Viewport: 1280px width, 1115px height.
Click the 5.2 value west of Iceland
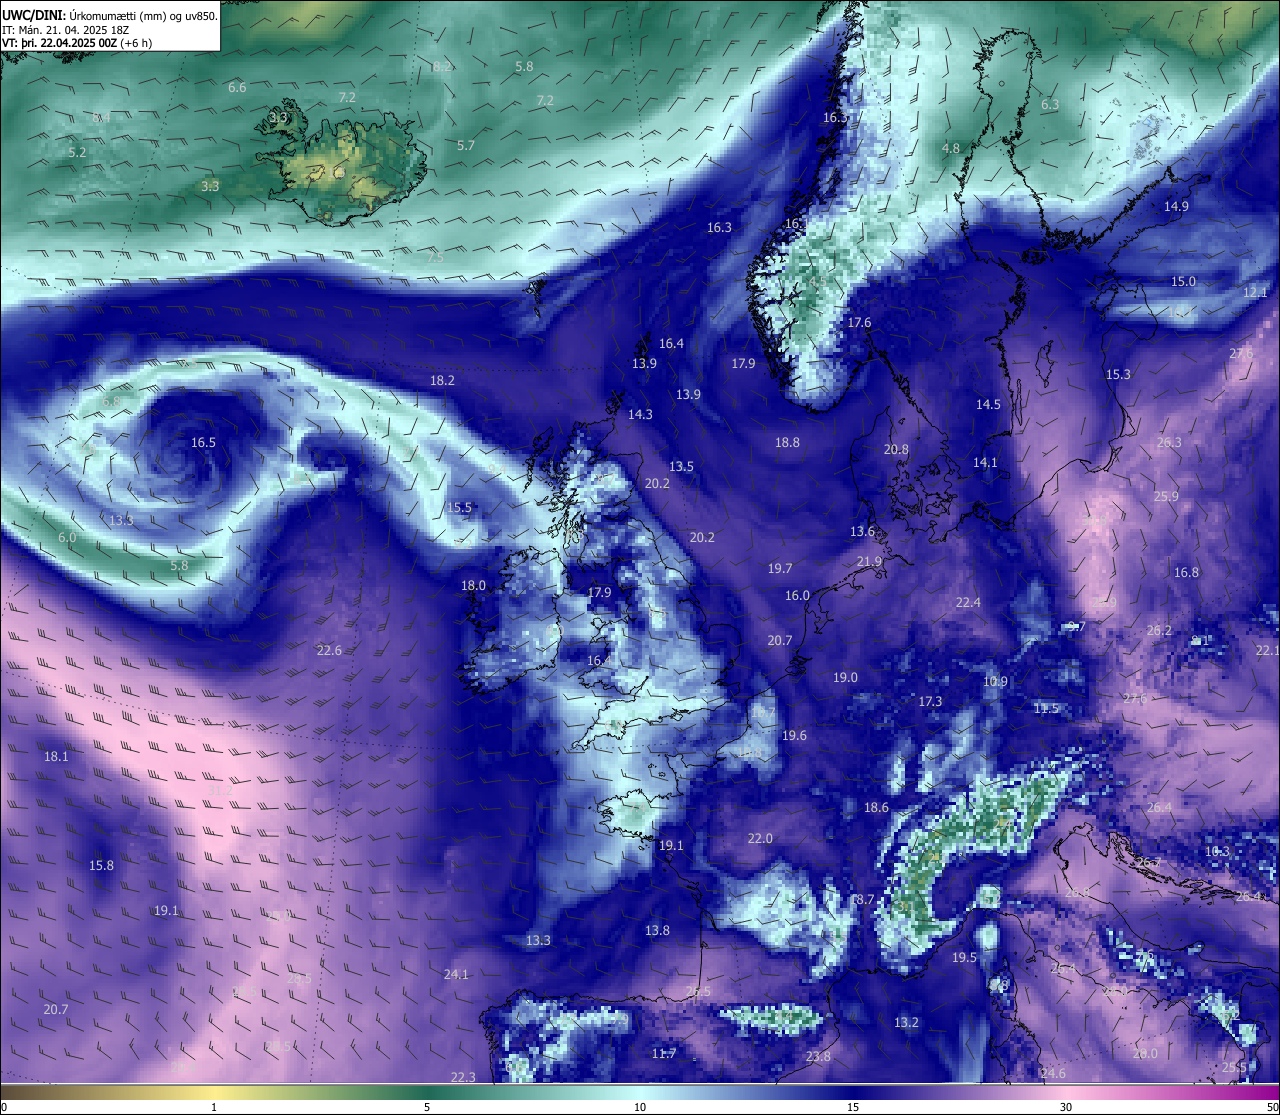point(77,152)
